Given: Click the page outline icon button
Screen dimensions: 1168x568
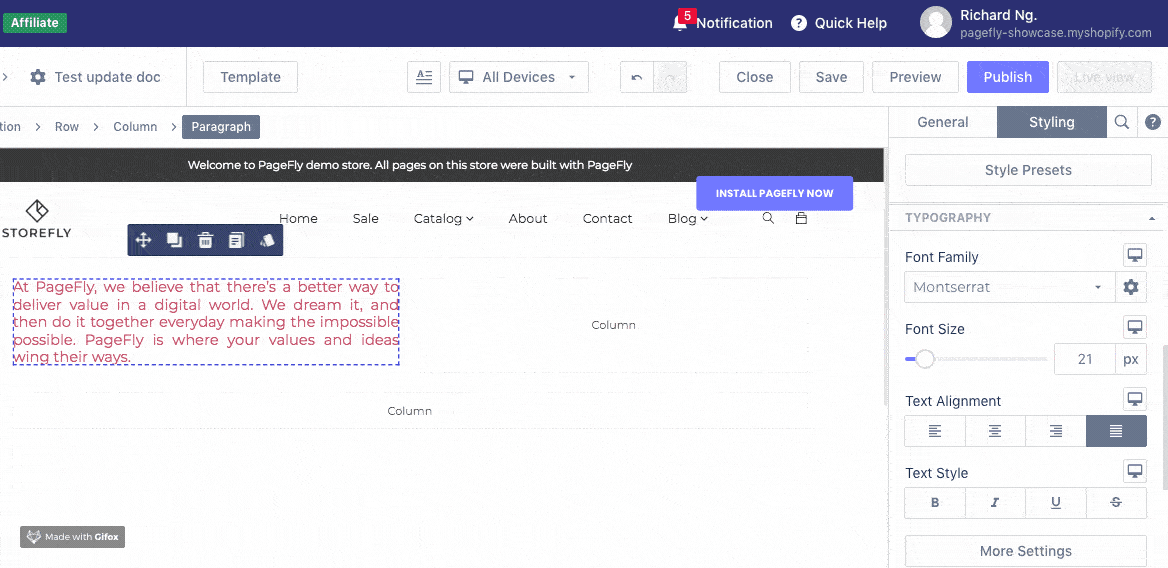Looking at the screenshot, I should [424, 77].
